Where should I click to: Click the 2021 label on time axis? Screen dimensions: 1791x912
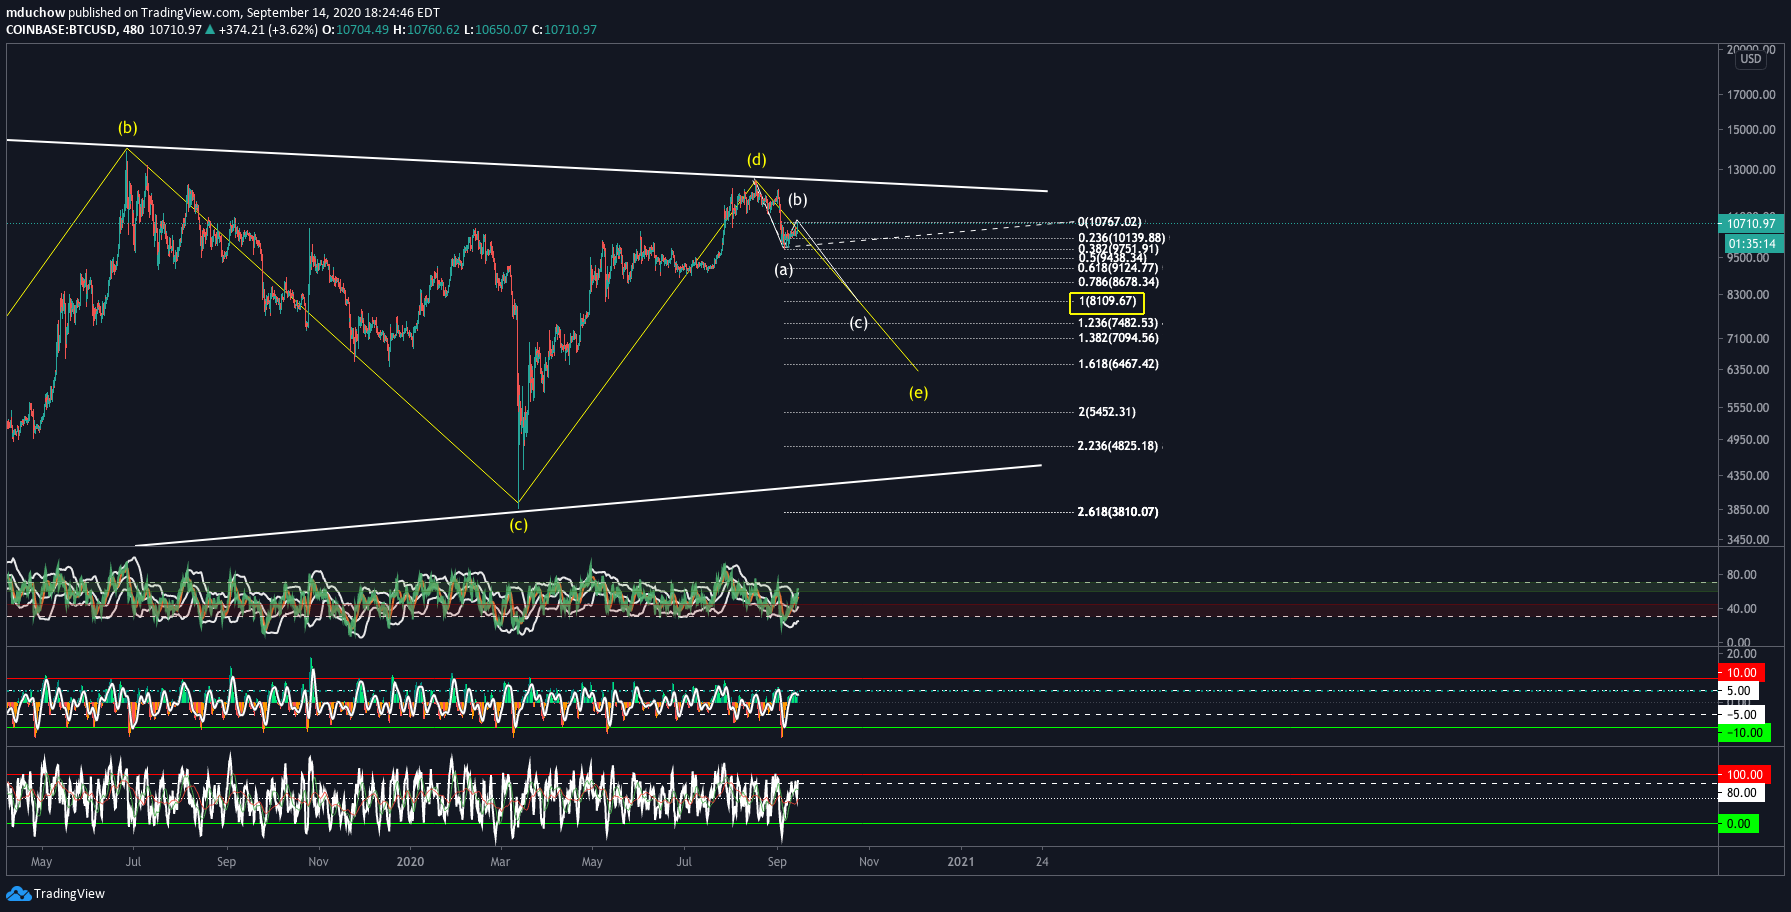coord(960,862)
